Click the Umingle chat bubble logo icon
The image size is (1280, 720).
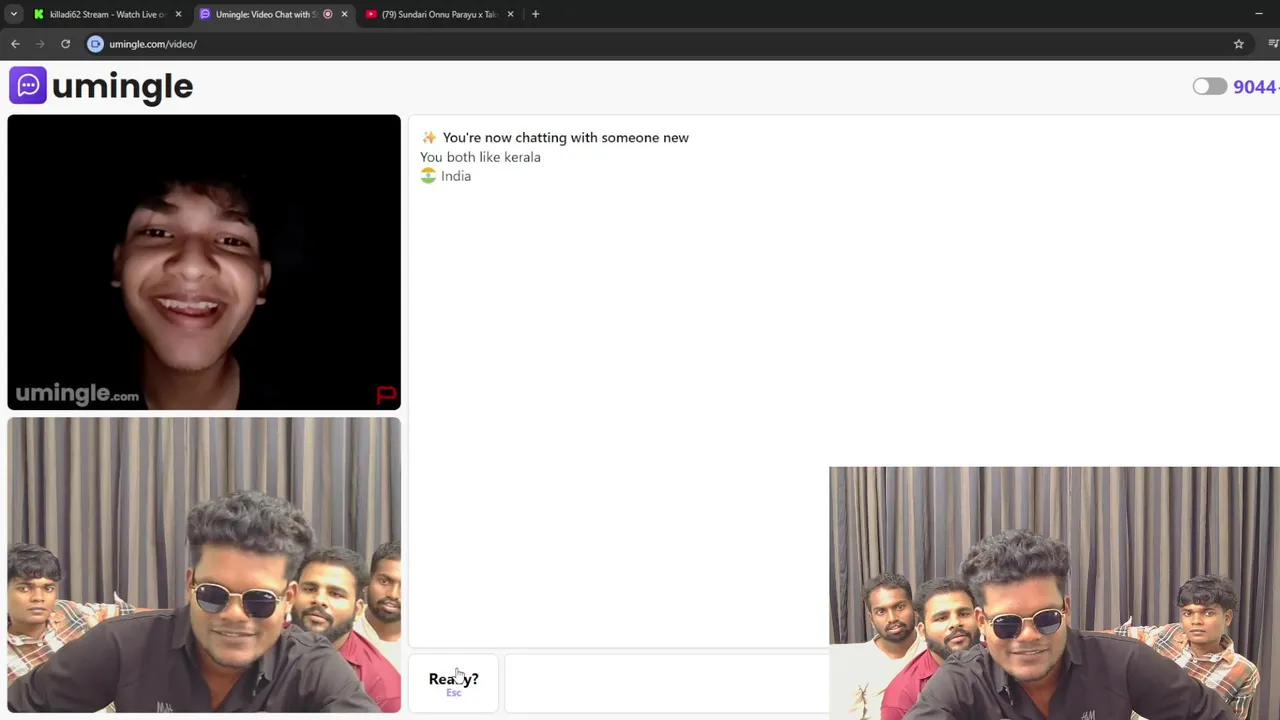pyautogui.click(x=28, y=85)
